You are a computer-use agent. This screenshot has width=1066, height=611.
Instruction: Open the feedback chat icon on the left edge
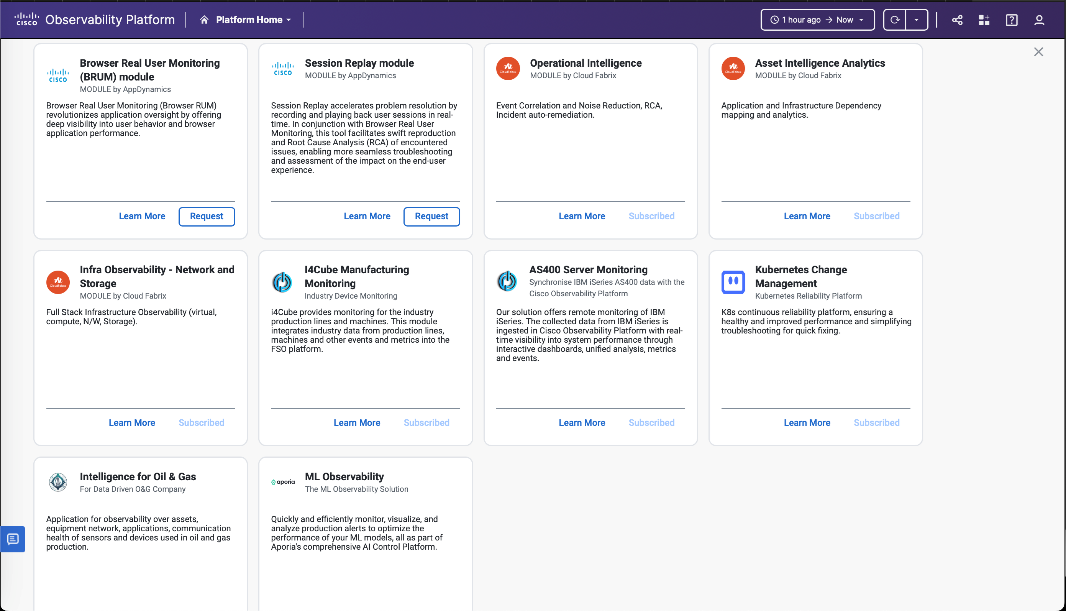pos(12,539)
